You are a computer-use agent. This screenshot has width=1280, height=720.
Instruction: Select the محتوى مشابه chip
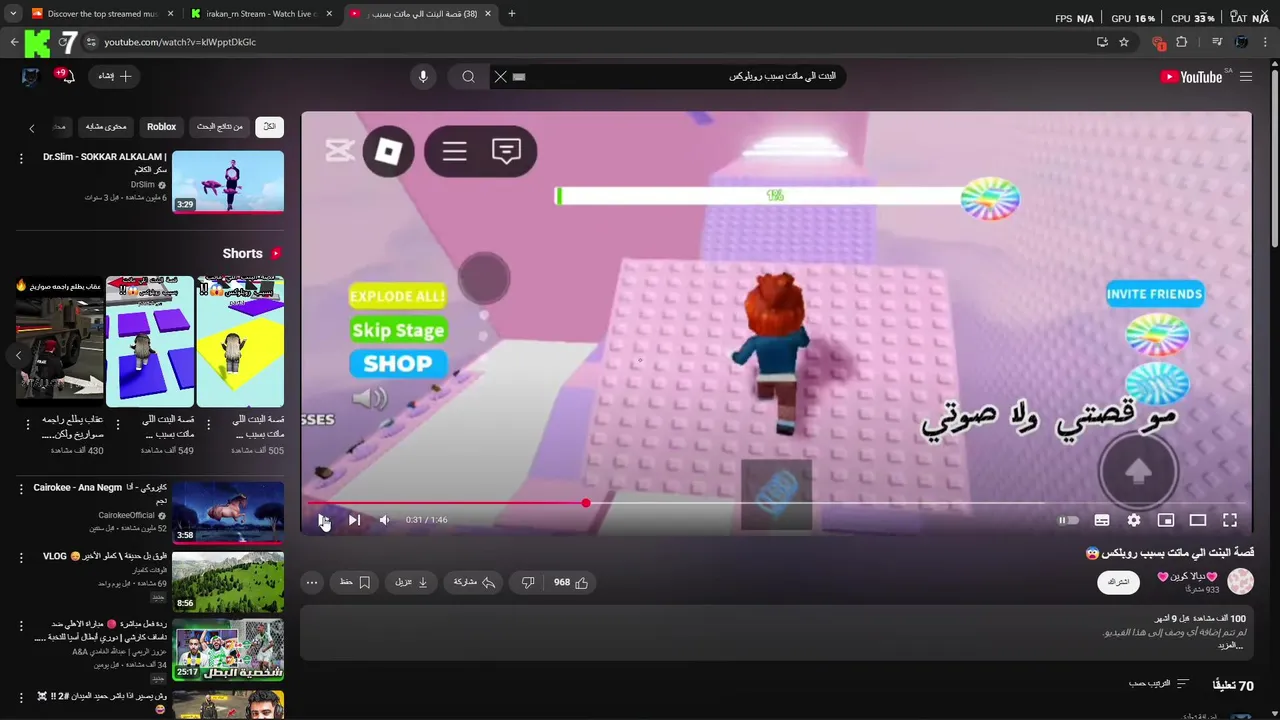106,127
